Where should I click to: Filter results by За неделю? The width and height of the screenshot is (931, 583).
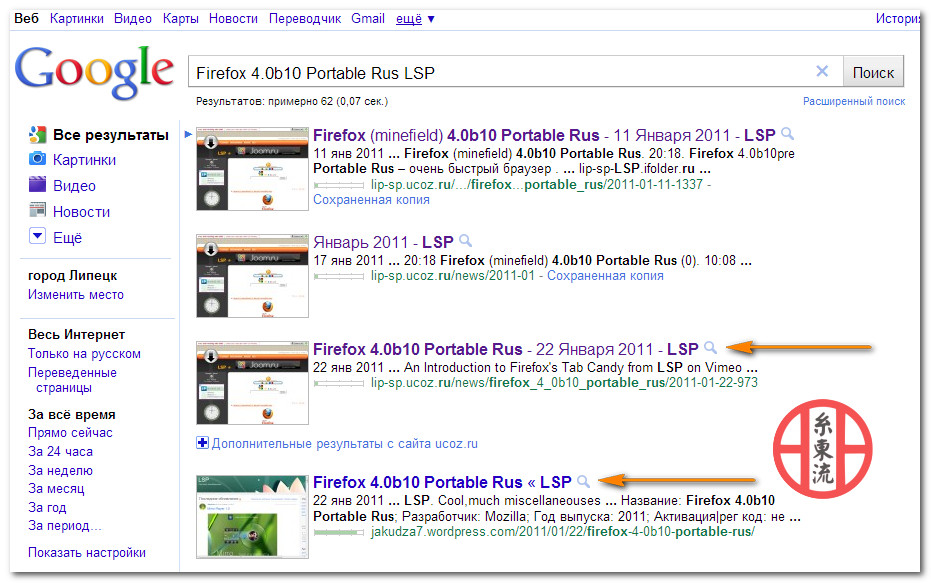[61, 471]
